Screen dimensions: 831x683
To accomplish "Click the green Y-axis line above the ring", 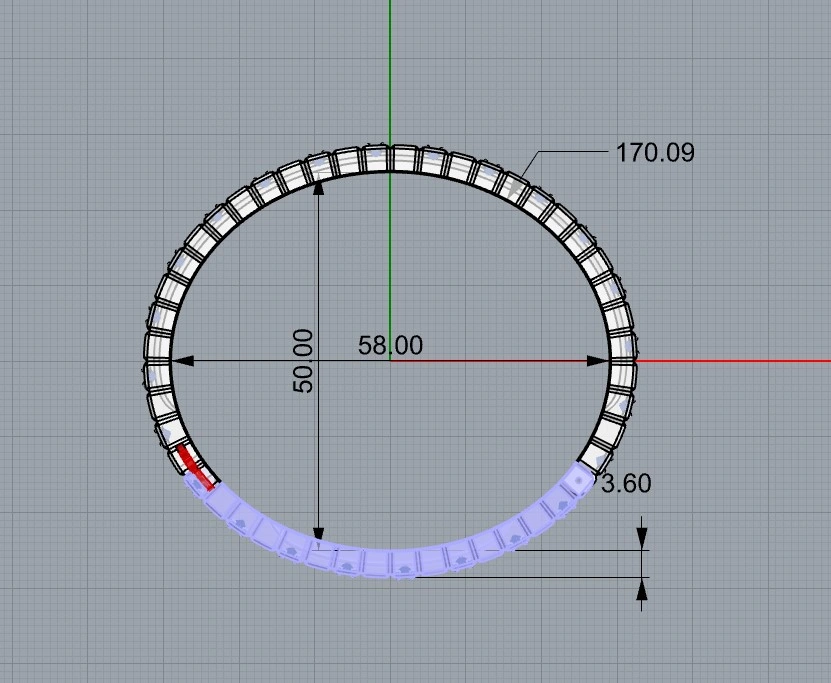I will coord(390,70).
